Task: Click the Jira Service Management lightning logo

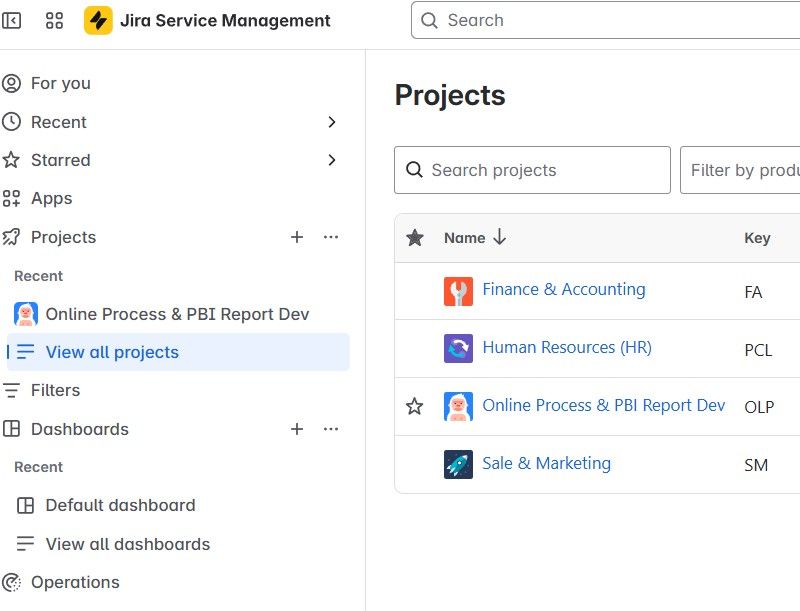Action: (x=98, y=20)
